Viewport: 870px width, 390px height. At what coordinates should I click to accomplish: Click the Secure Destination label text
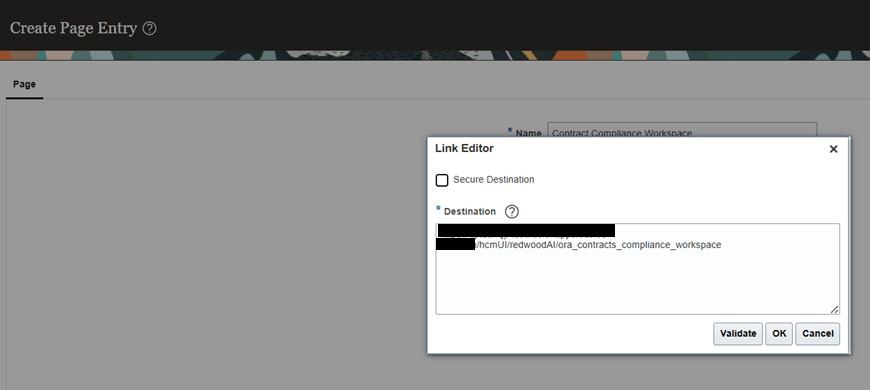[x=494, y=180]
